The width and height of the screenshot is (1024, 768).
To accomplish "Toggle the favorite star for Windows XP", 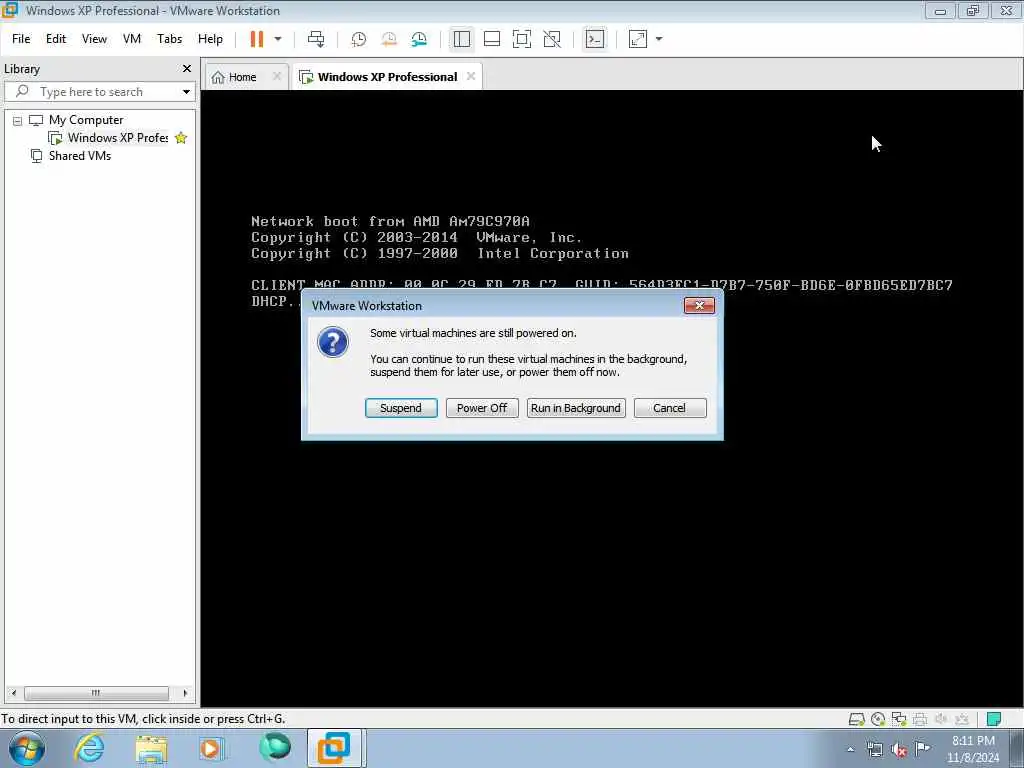I will point(181,138).
